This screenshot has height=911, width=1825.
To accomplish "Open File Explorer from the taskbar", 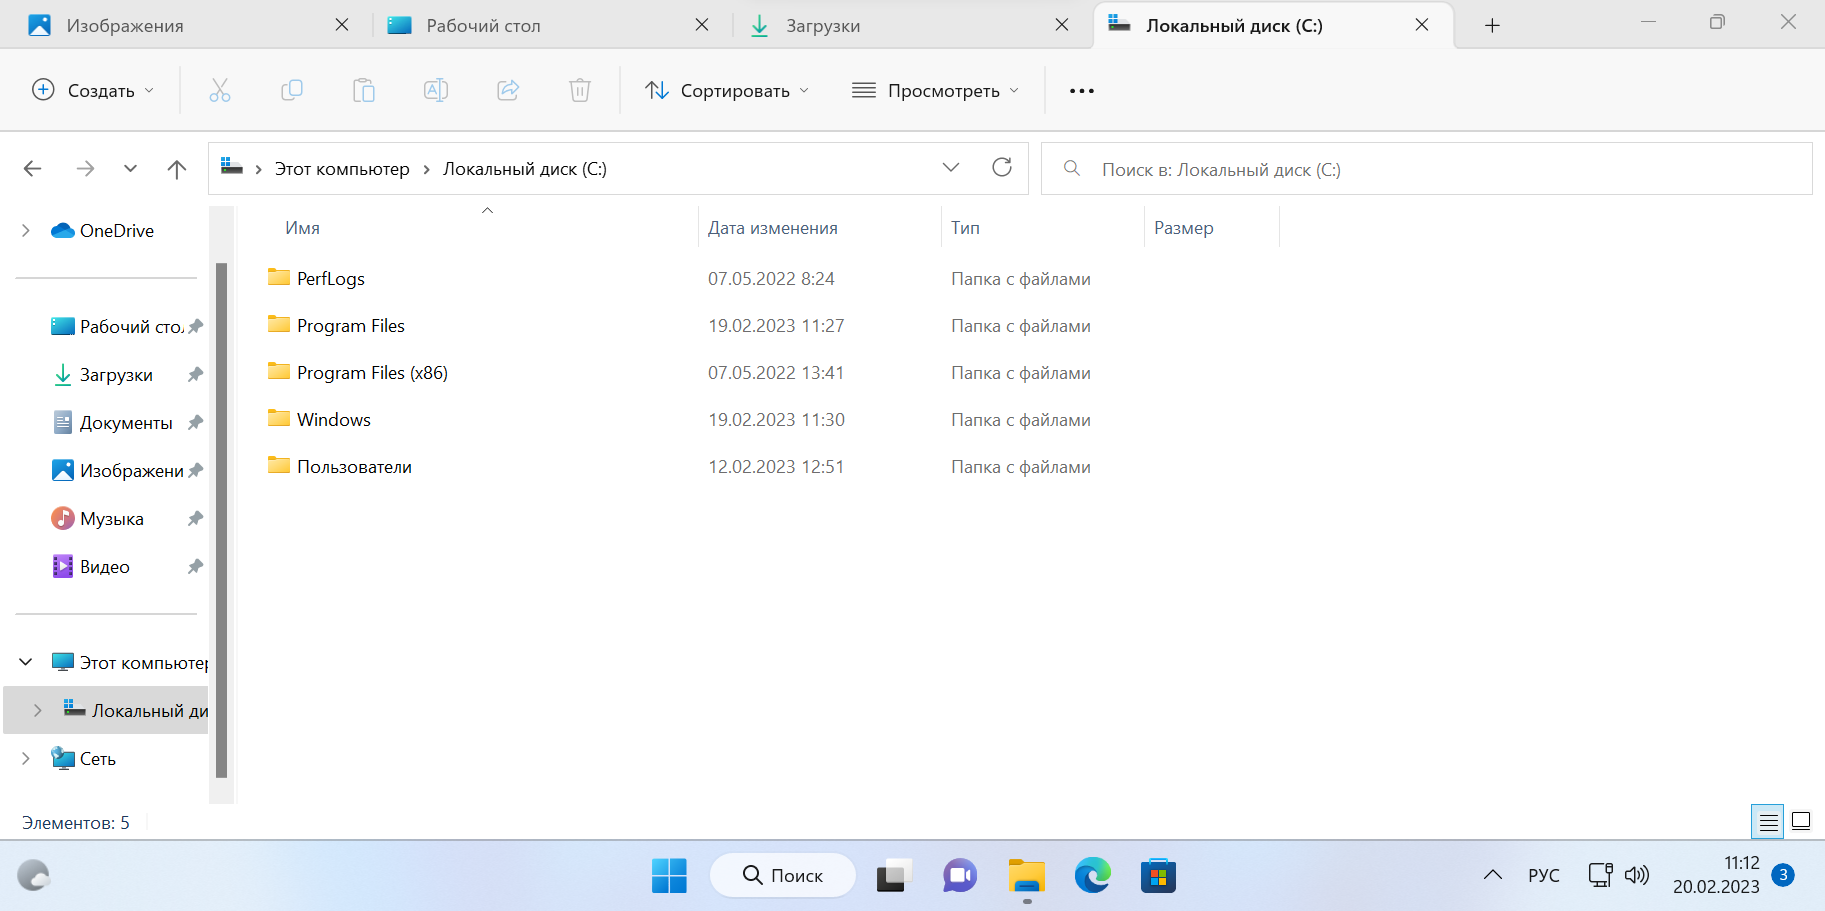I will [x=1027, y=876].
